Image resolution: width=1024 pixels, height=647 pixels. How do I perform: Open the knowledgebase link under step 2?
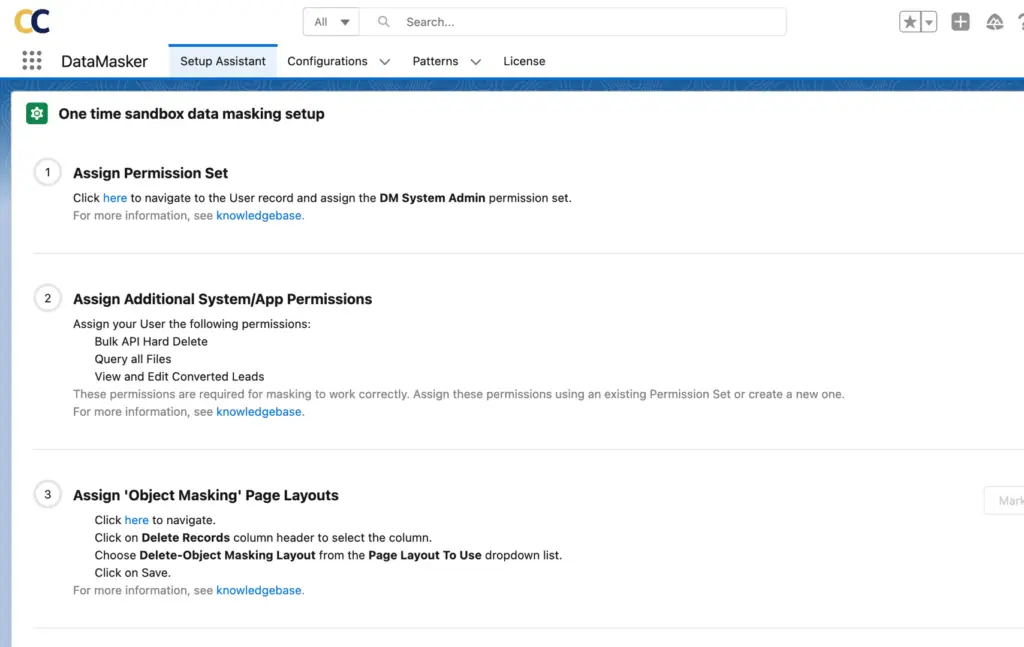[259, 411]
